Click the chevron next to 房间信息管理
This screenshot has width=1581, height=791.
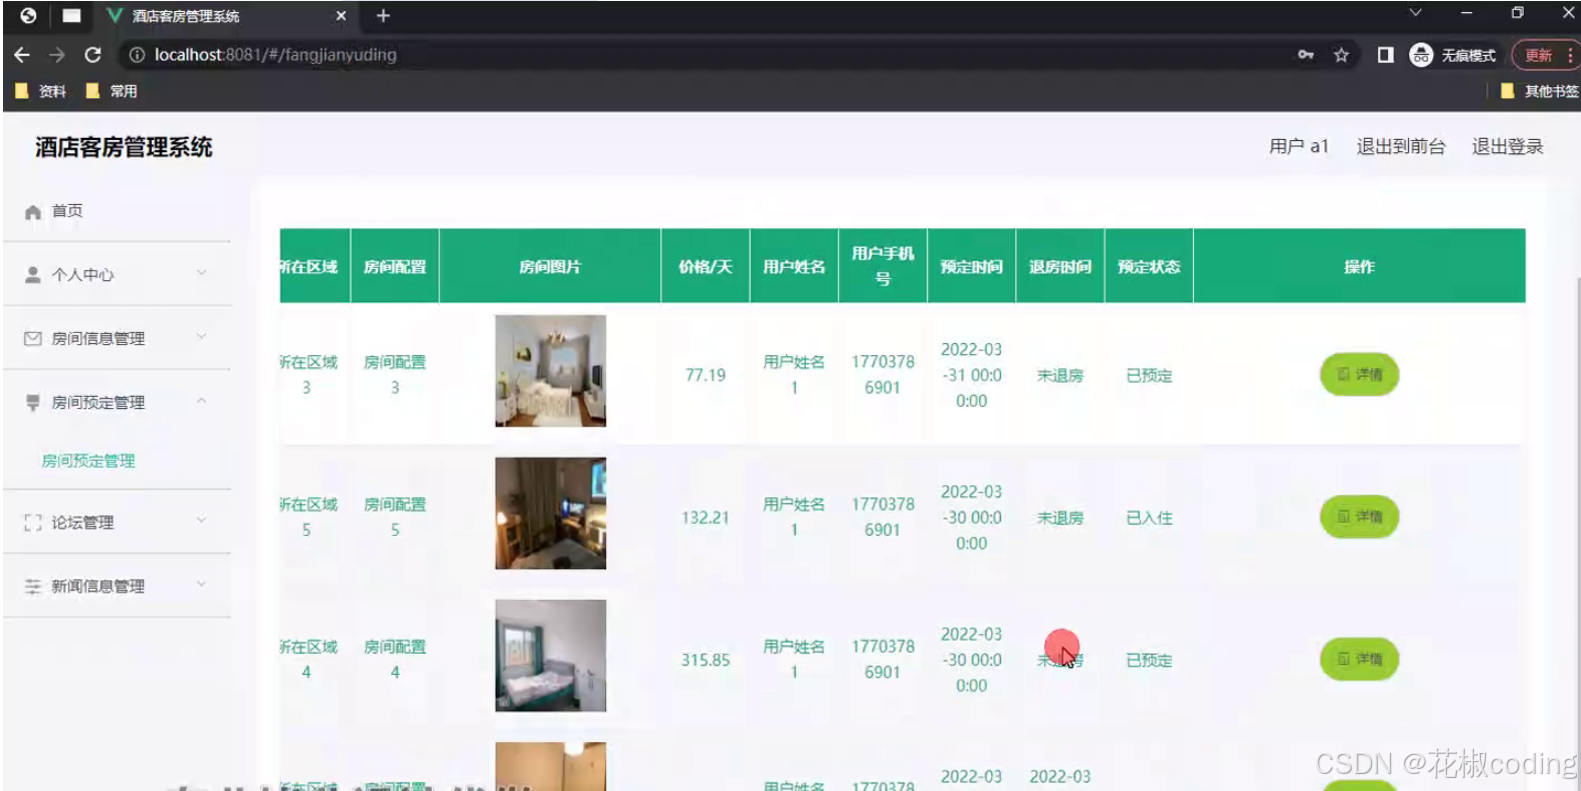[201, 336]
